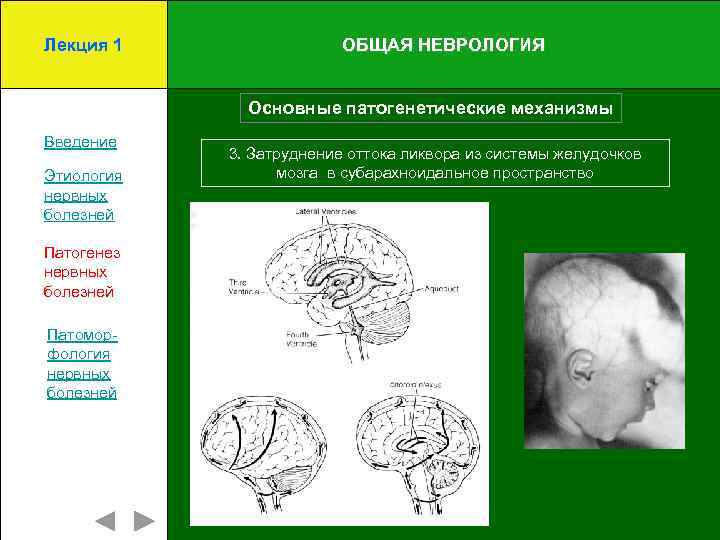Click the ОБЩАЯ НЕВРОЛОГИЯ heading
The height and width of the screenshot is (540, 720).
(x=443, y=45)
